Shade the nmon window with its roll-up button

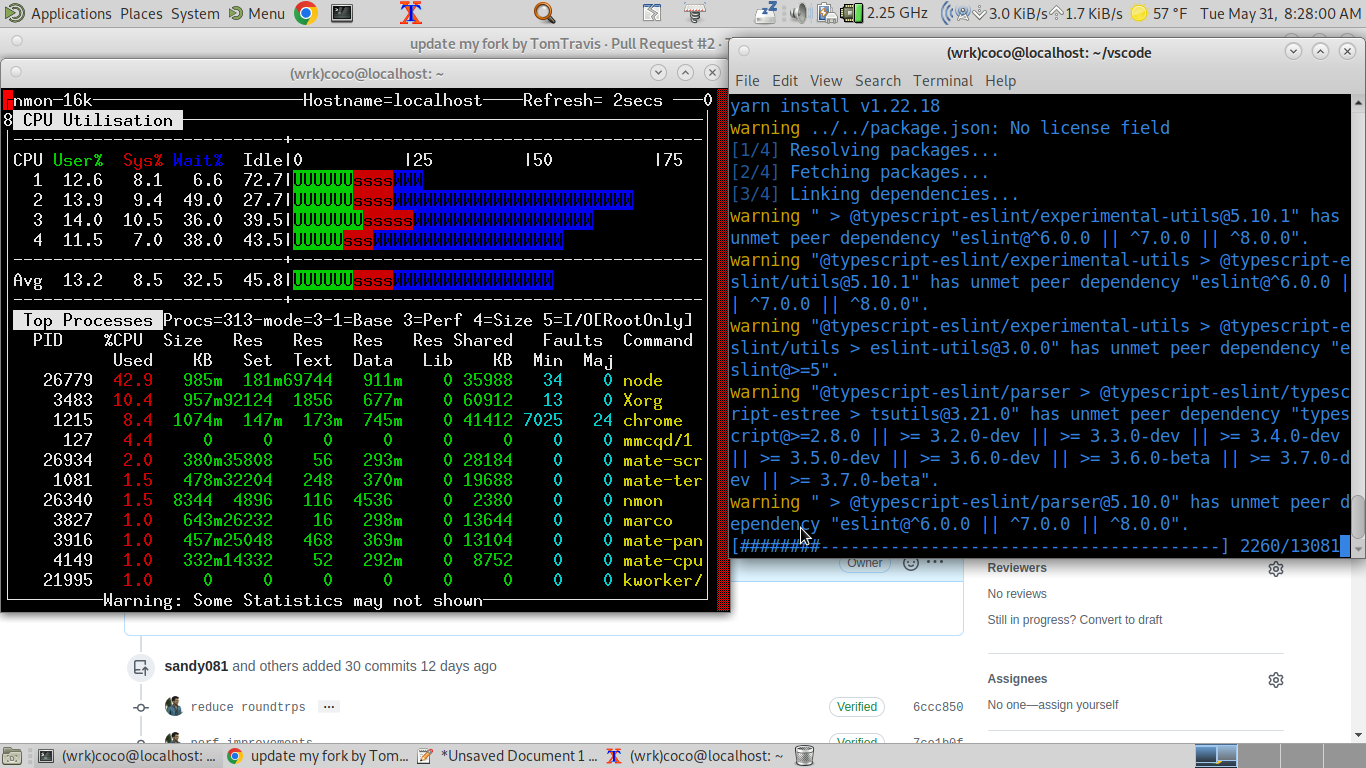(x=685, y=72)
